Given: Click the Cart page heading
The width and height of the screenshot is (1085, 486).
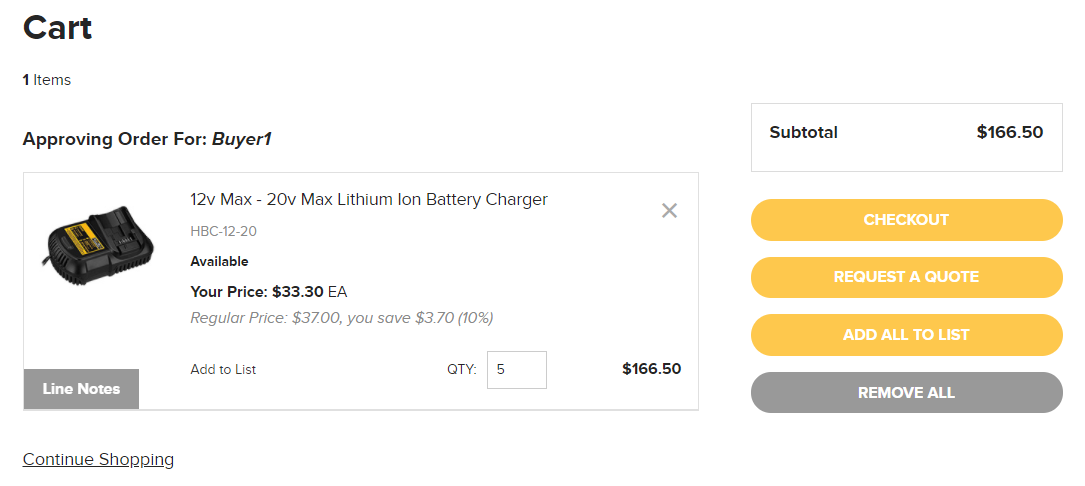Looking at the screenshot, I should coord(57,28).
